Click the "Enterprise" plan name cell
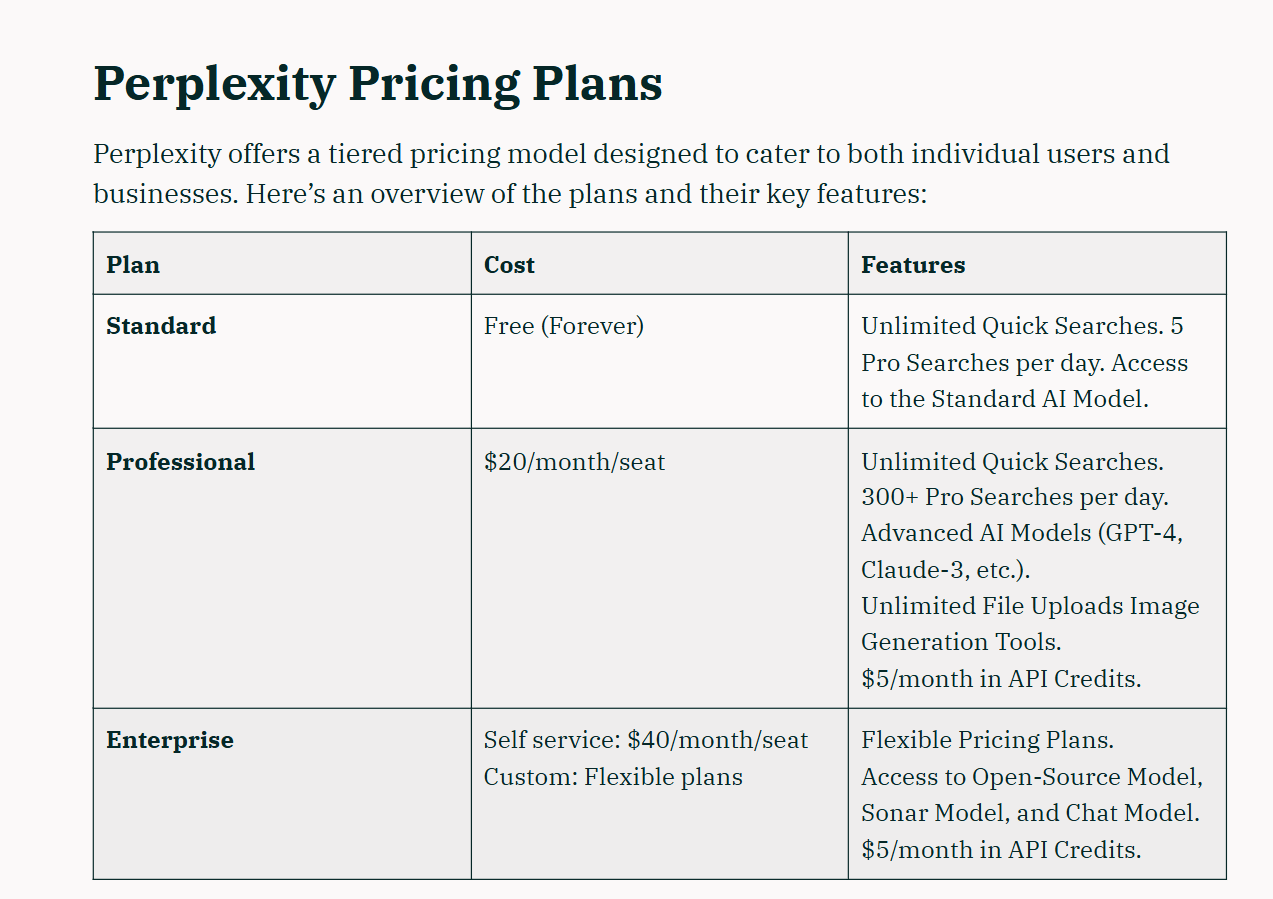This screenshot has width=1273, height=899. (x=170, y=741)
